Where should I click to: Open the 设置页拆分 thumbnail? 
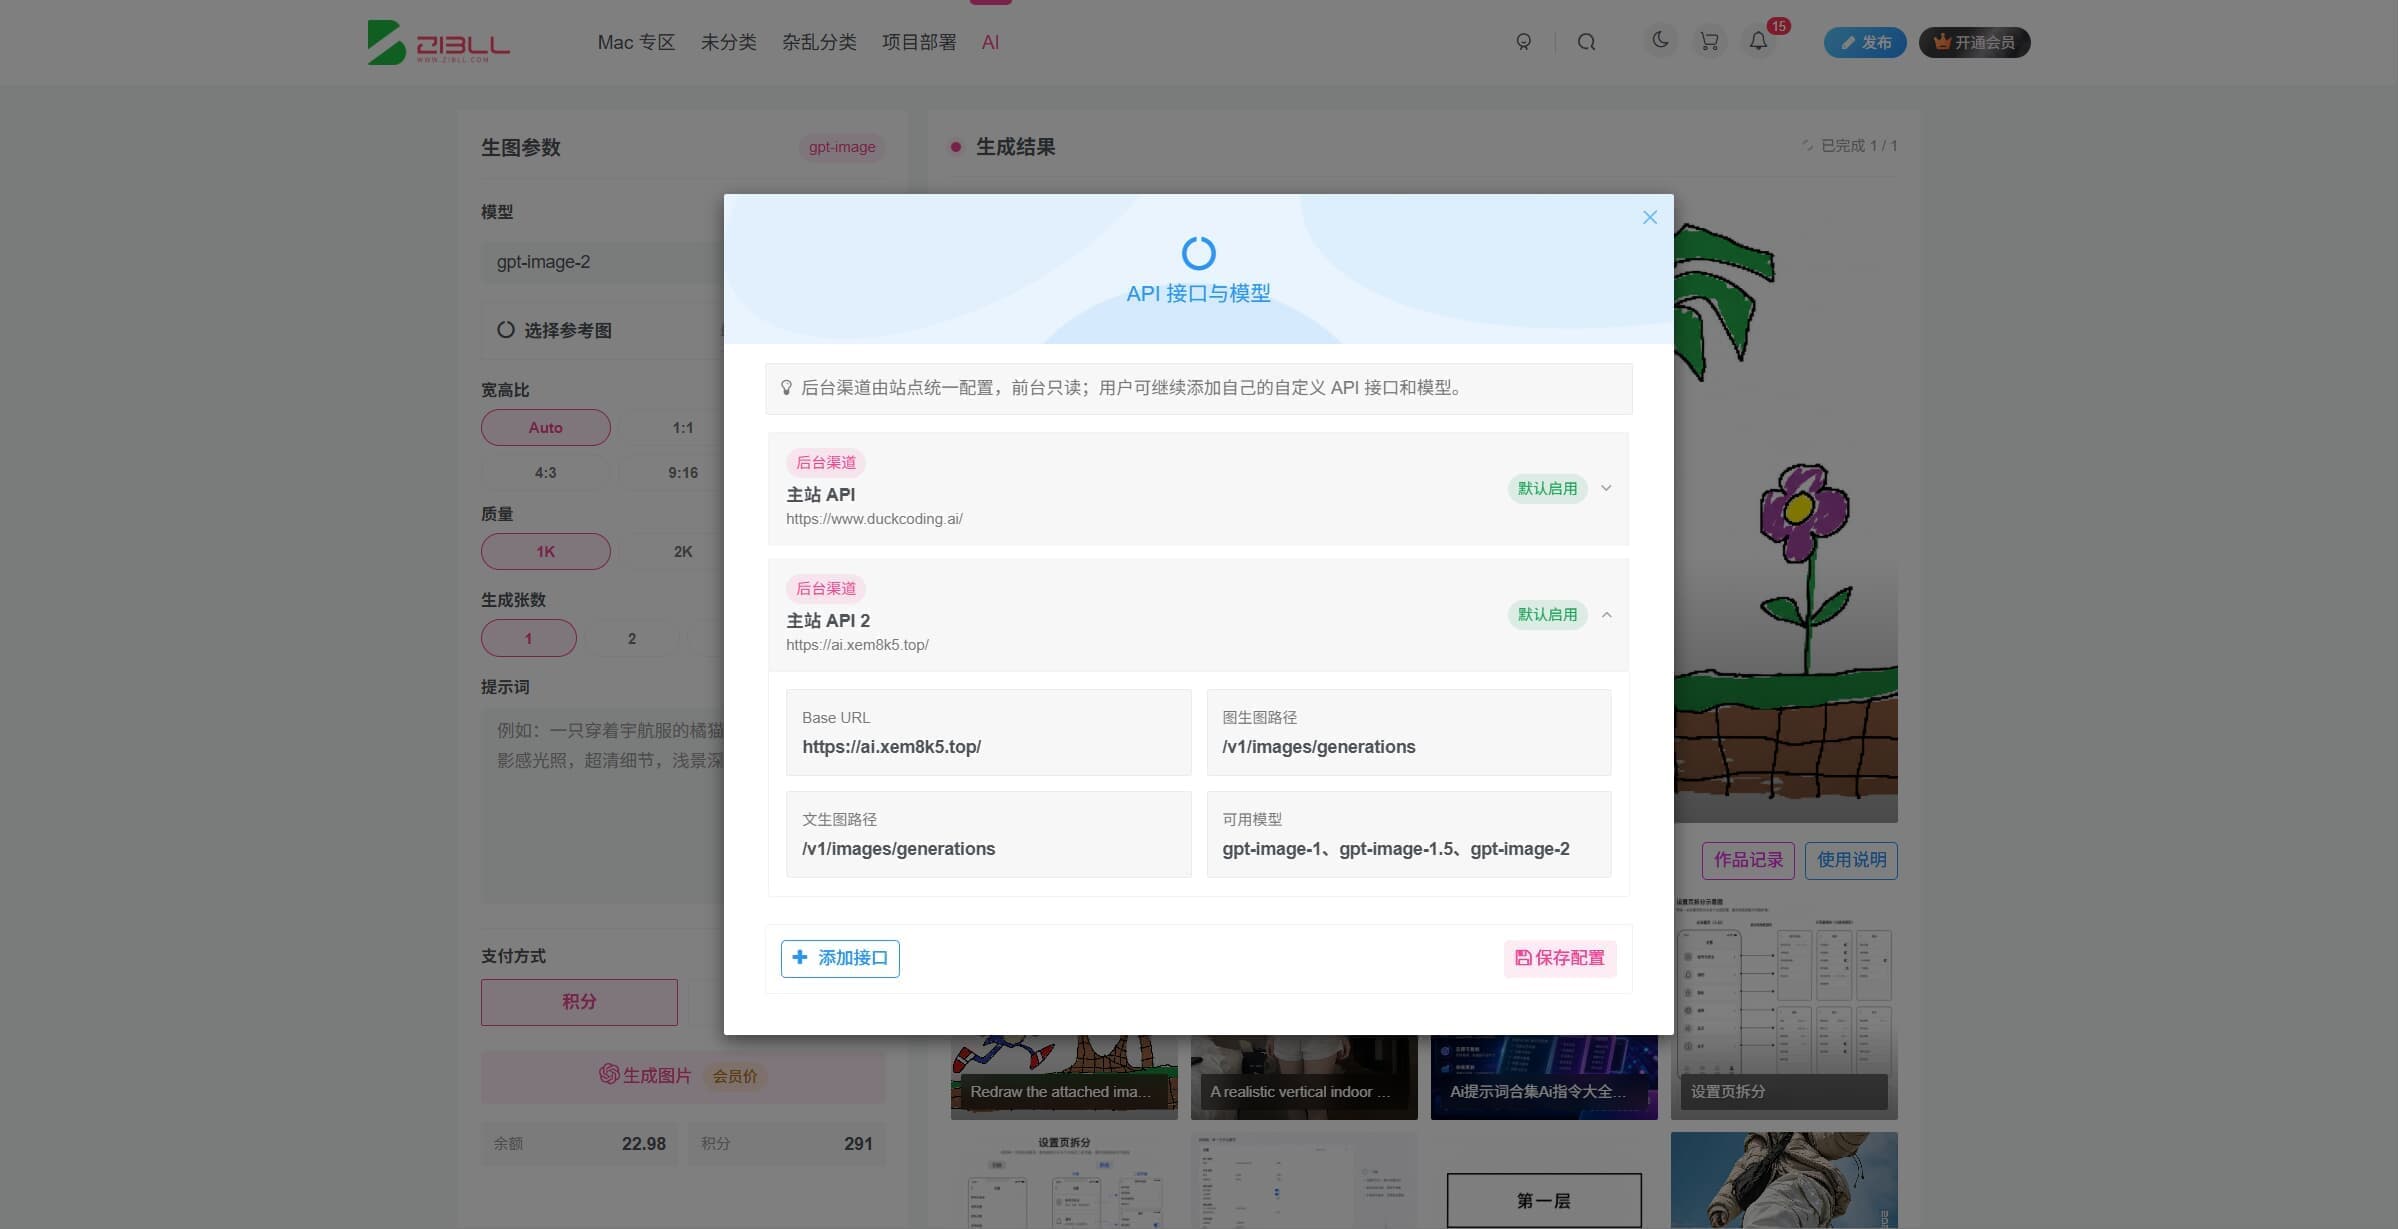tap(1784, 1007)
